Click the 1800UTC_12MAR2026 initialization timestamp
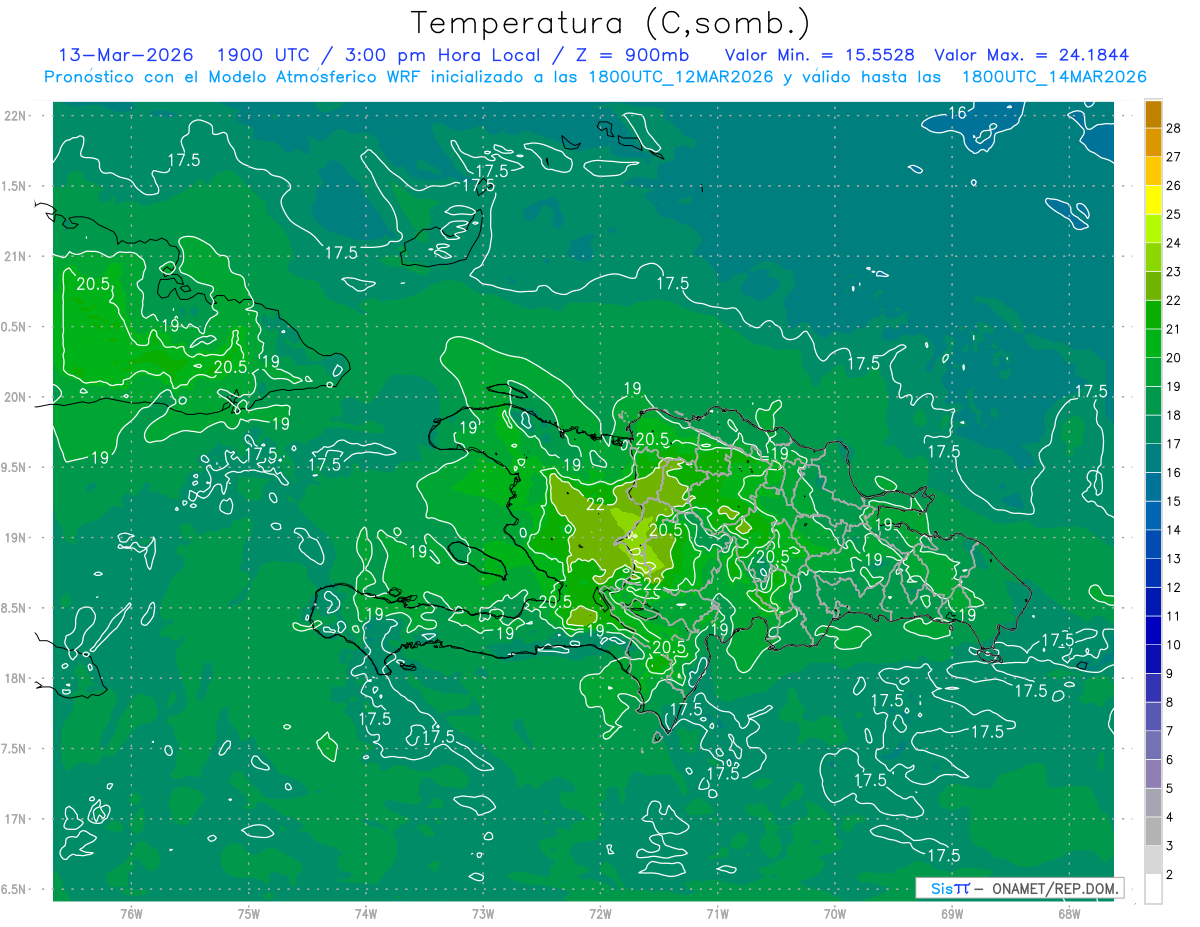Screen dimensions: 1200x927 677,77
